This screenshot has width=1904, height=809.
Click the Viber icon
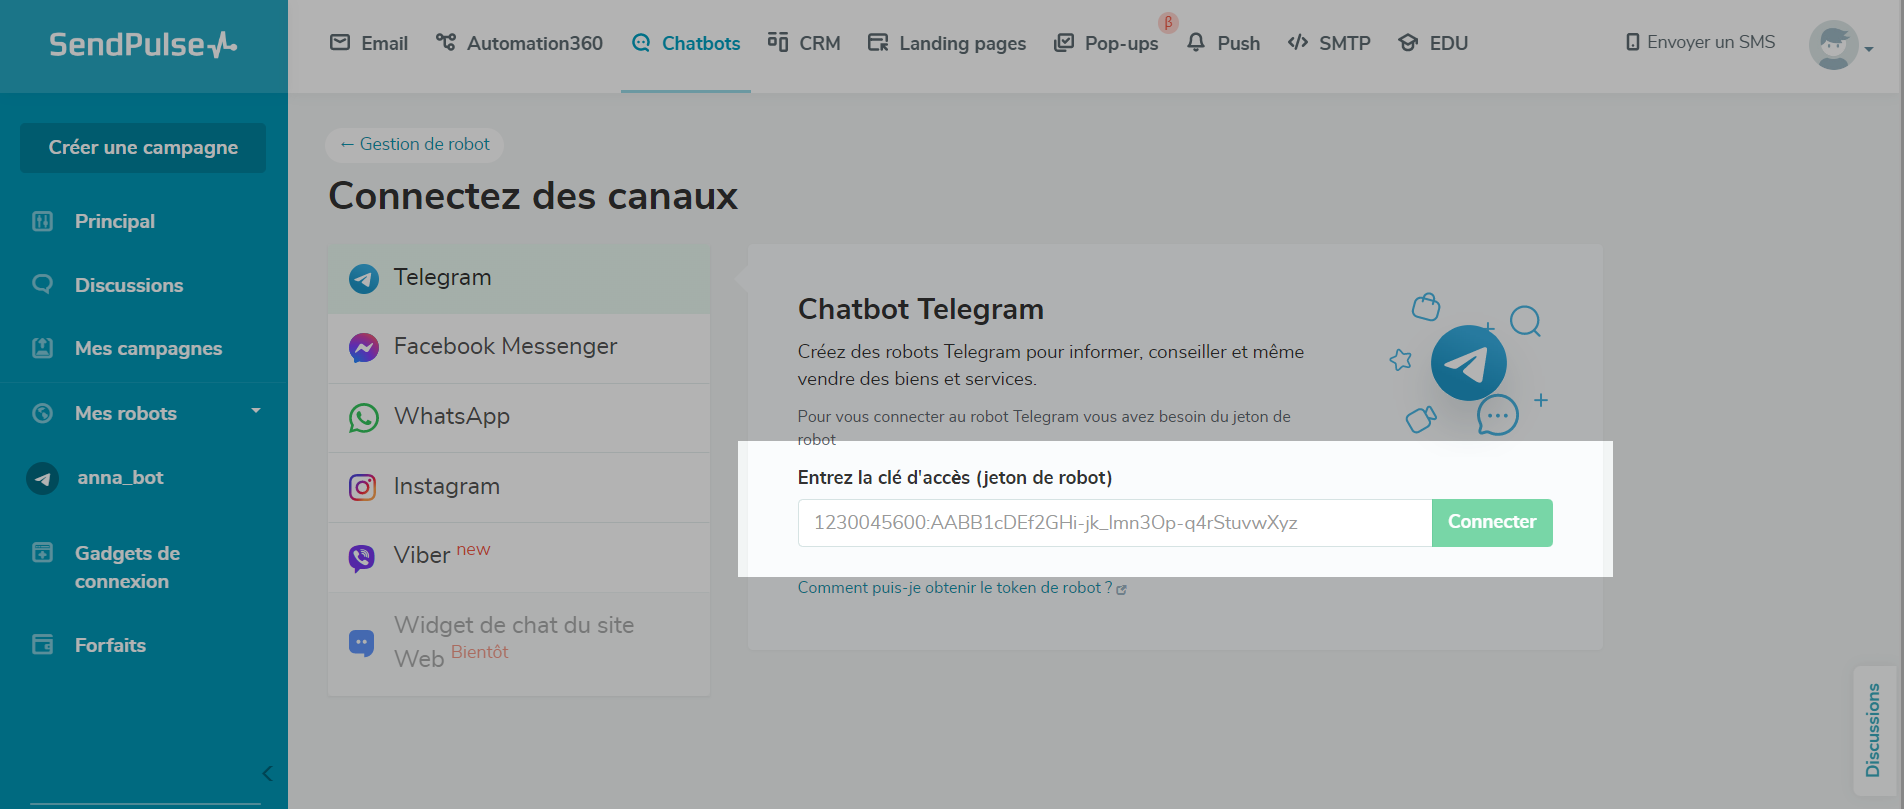tap(361, 557)
